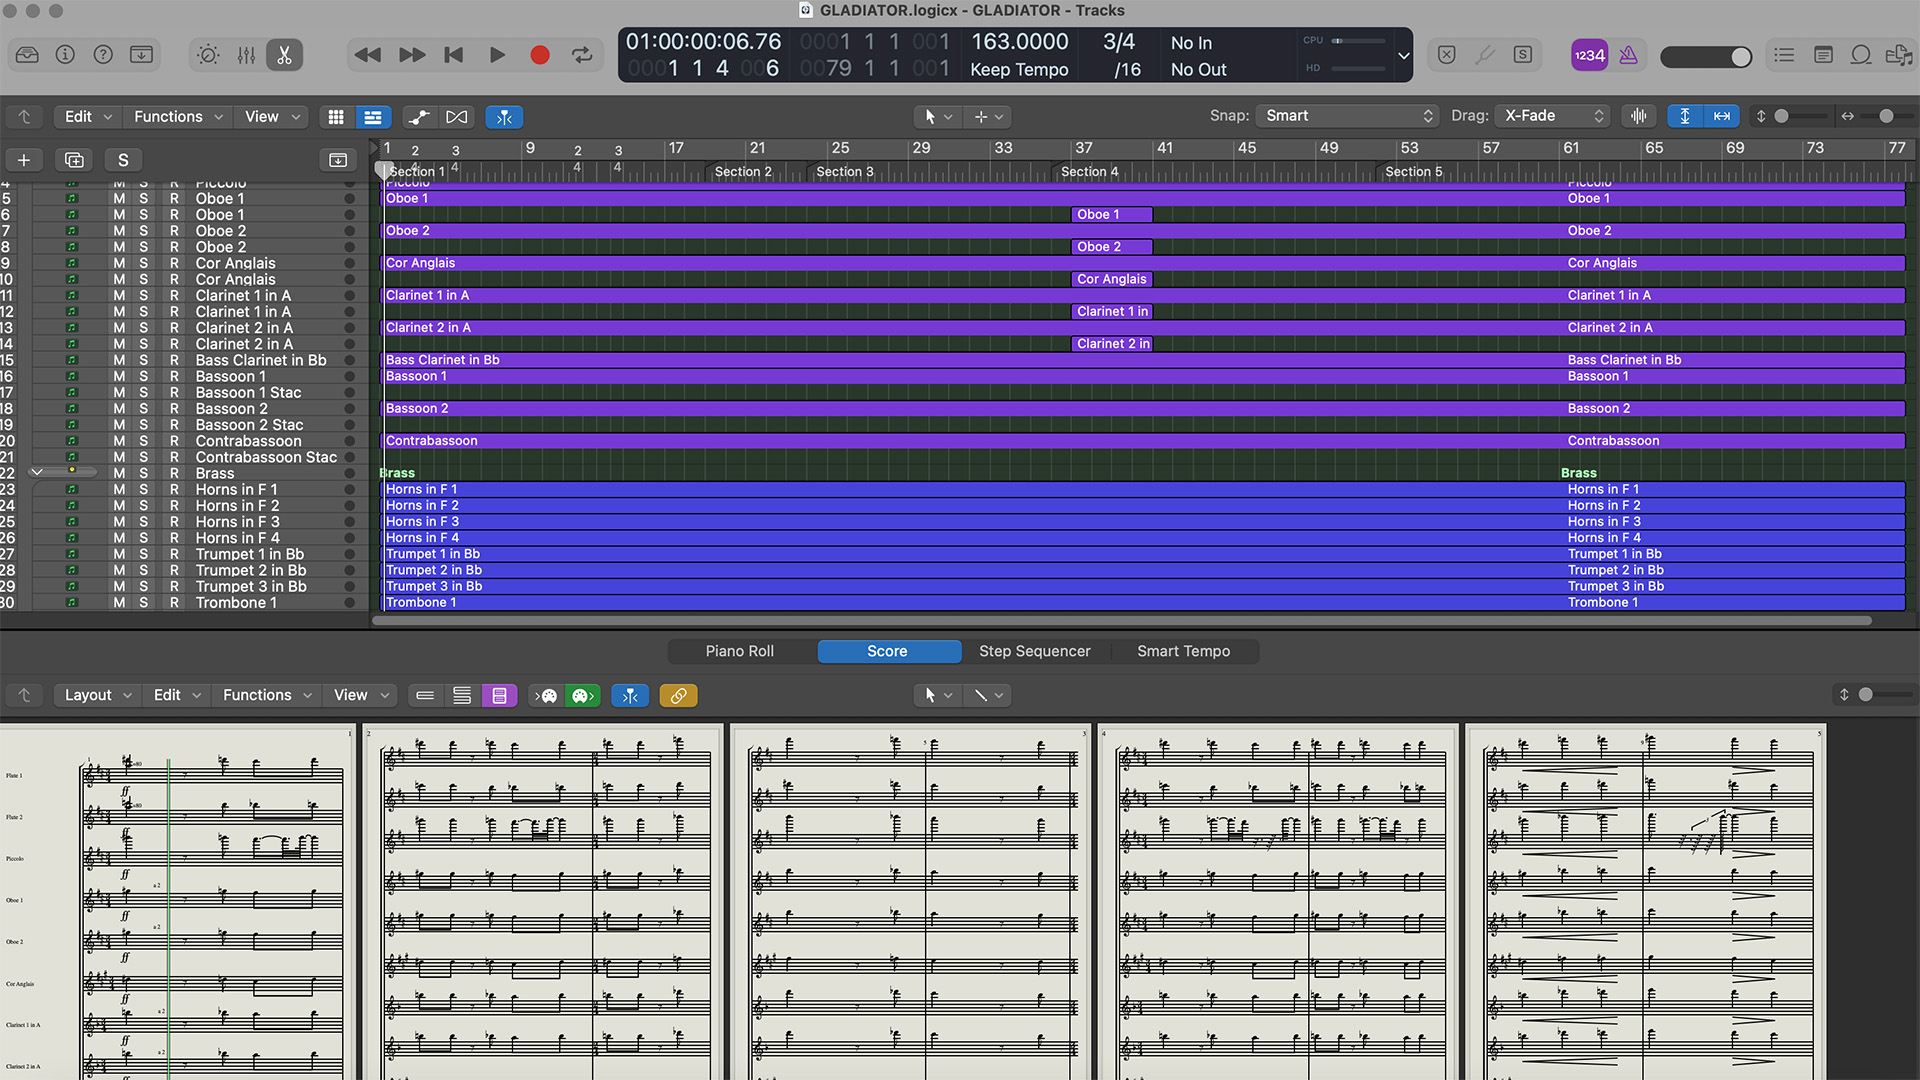Collapse the Brass track stack
The height and width of the screenshot is (1080, 1920).
37,472
